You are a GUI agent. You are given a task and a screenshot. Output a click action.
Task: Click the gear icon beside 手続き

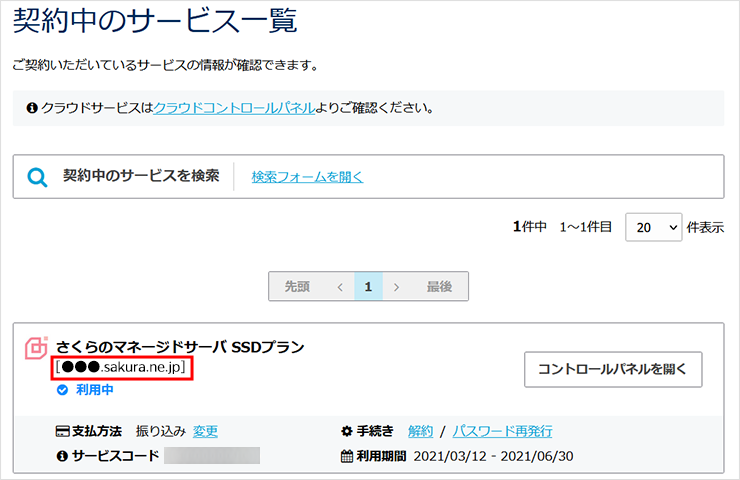tap(347, 431)
